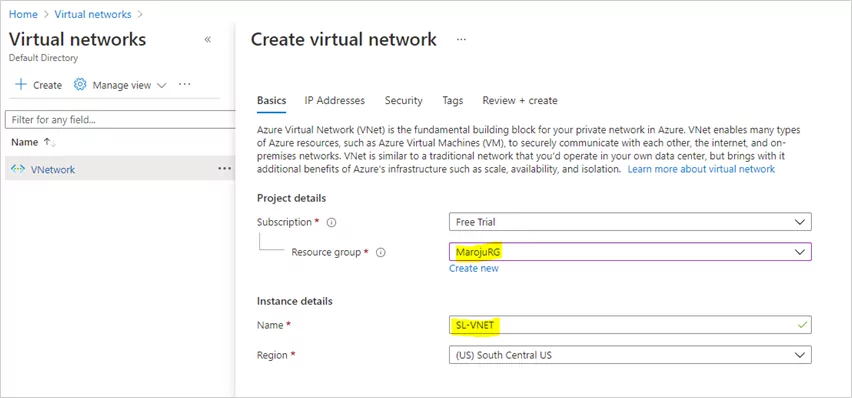The width and height of the screenshot is (852, 398).
Task: Click the Project details heading
Action: (x=291, y=198)
